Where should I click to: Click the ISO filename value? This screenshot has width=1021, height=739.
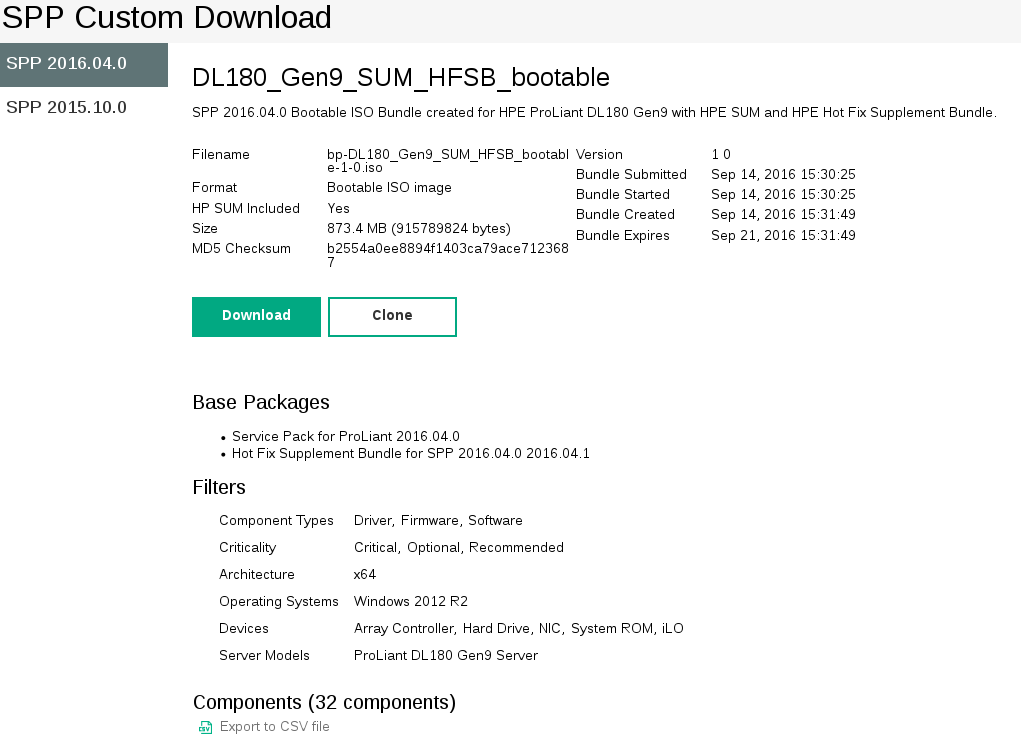pos(447,161)
